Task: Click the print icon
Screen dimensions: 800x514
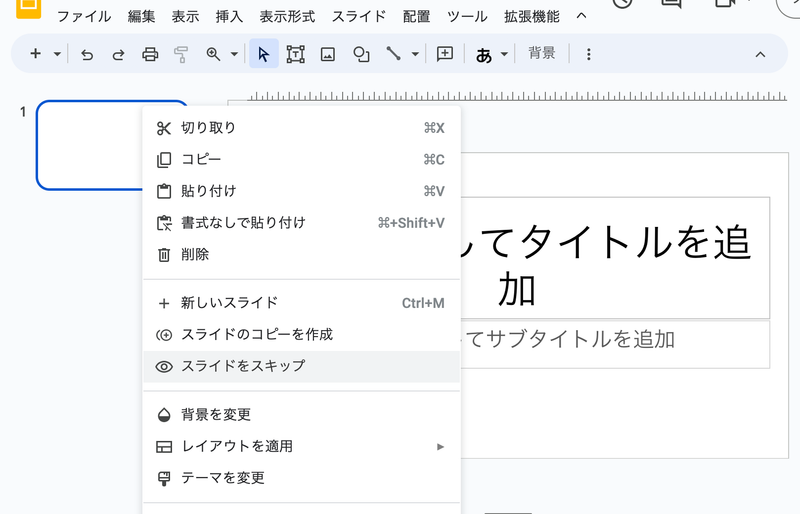Action: pyautogui.click(x=150, y=54)
